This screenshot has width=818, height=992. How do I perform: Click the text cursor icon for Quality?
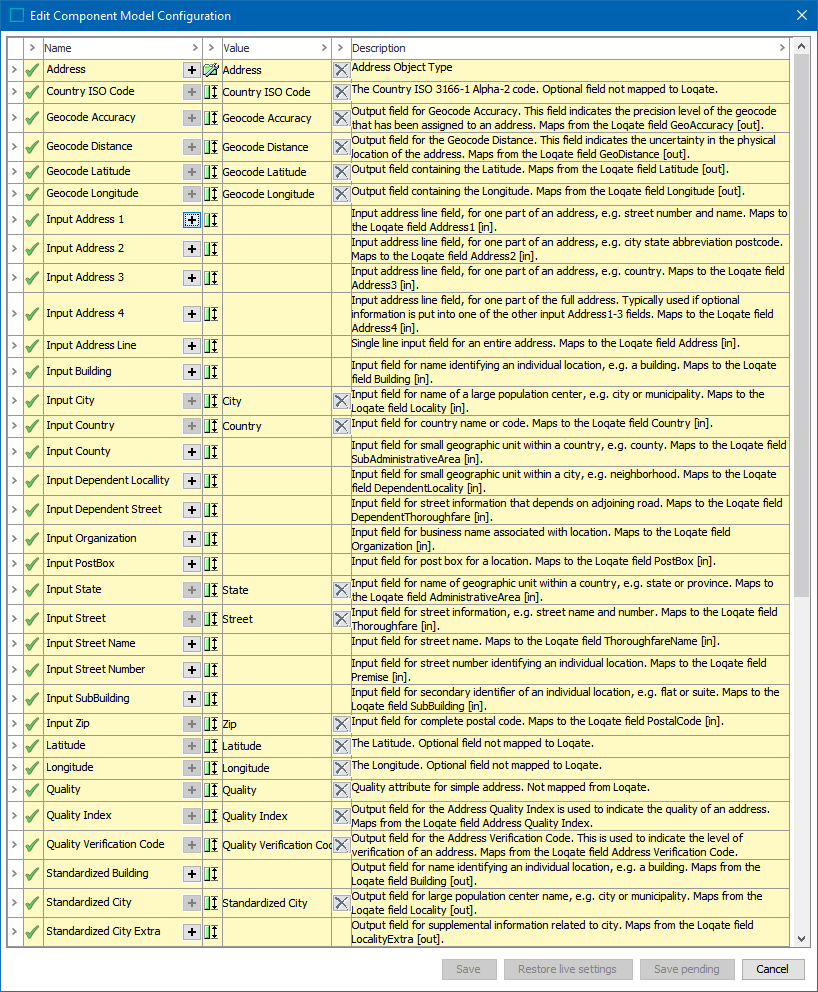211,790
